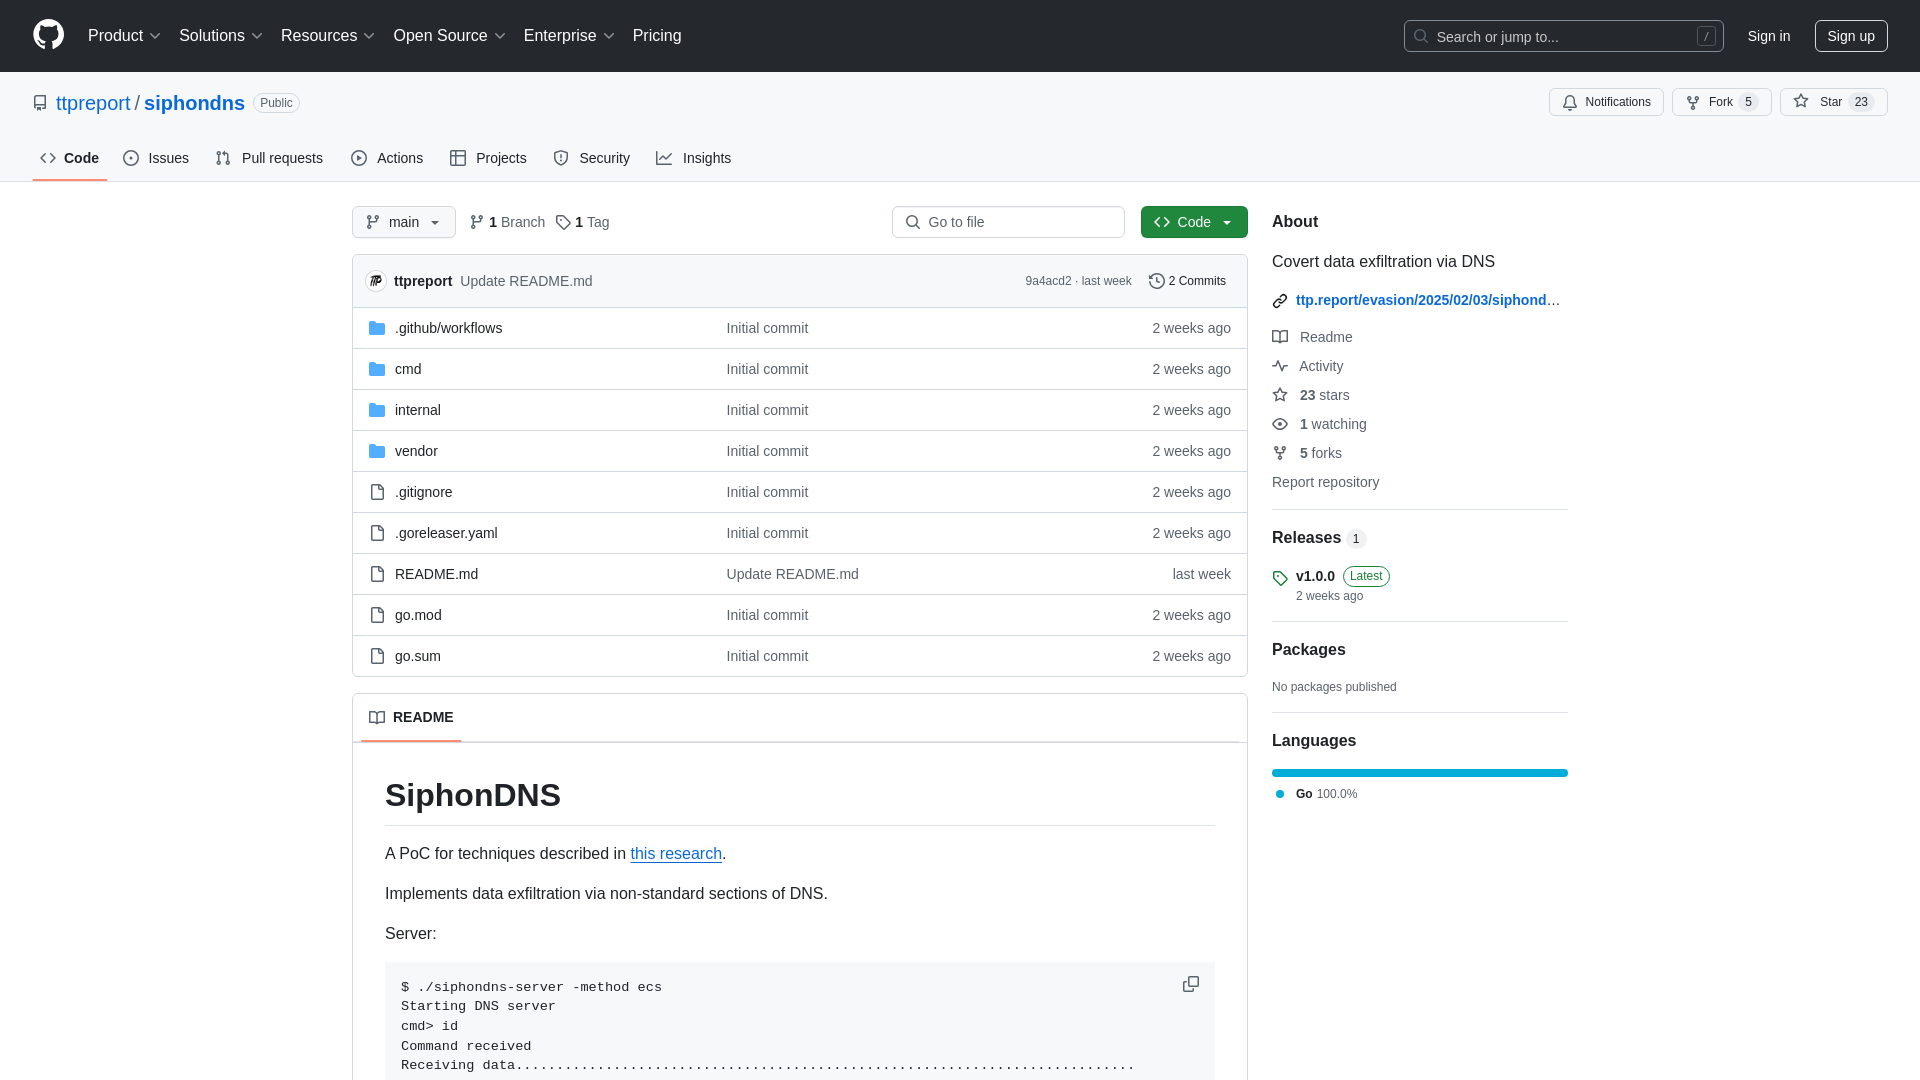Expand the main branch selector
The height and width of the screenshot is (1080, 1920).
[404, 222]
